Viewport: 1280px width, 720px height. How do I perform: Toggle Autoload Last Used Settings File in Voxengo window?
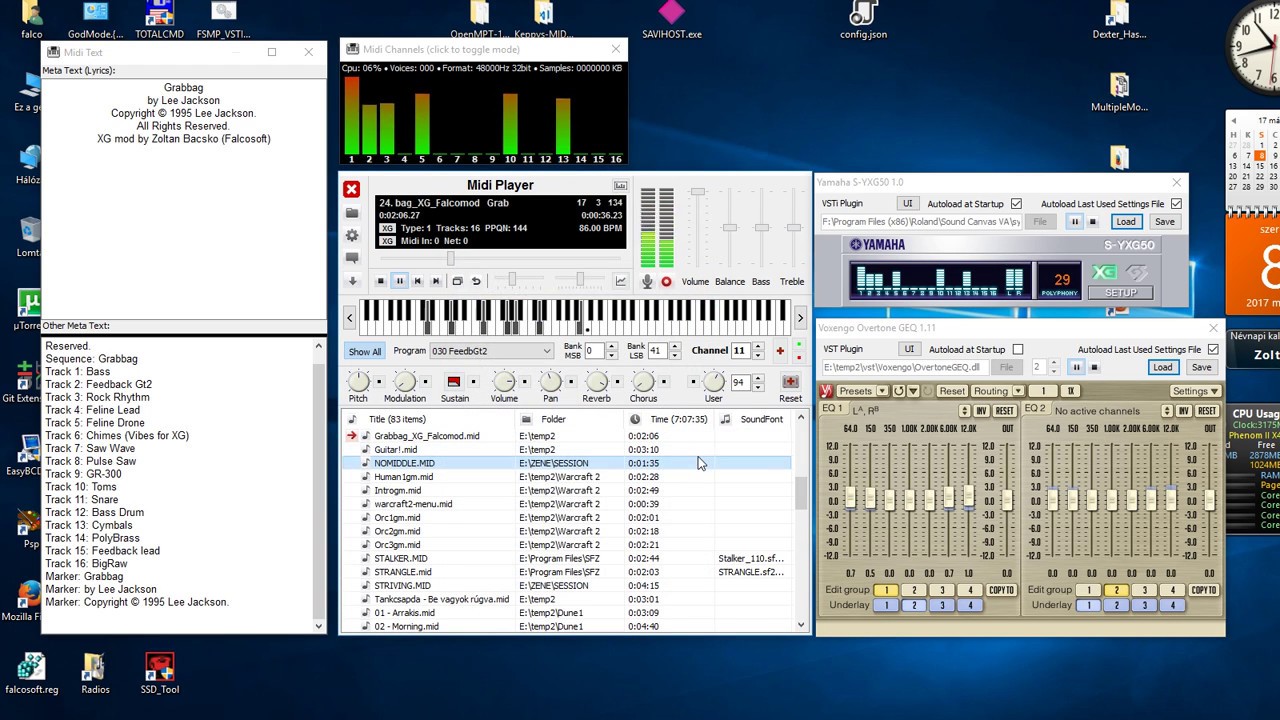(x=1213, y=350)
